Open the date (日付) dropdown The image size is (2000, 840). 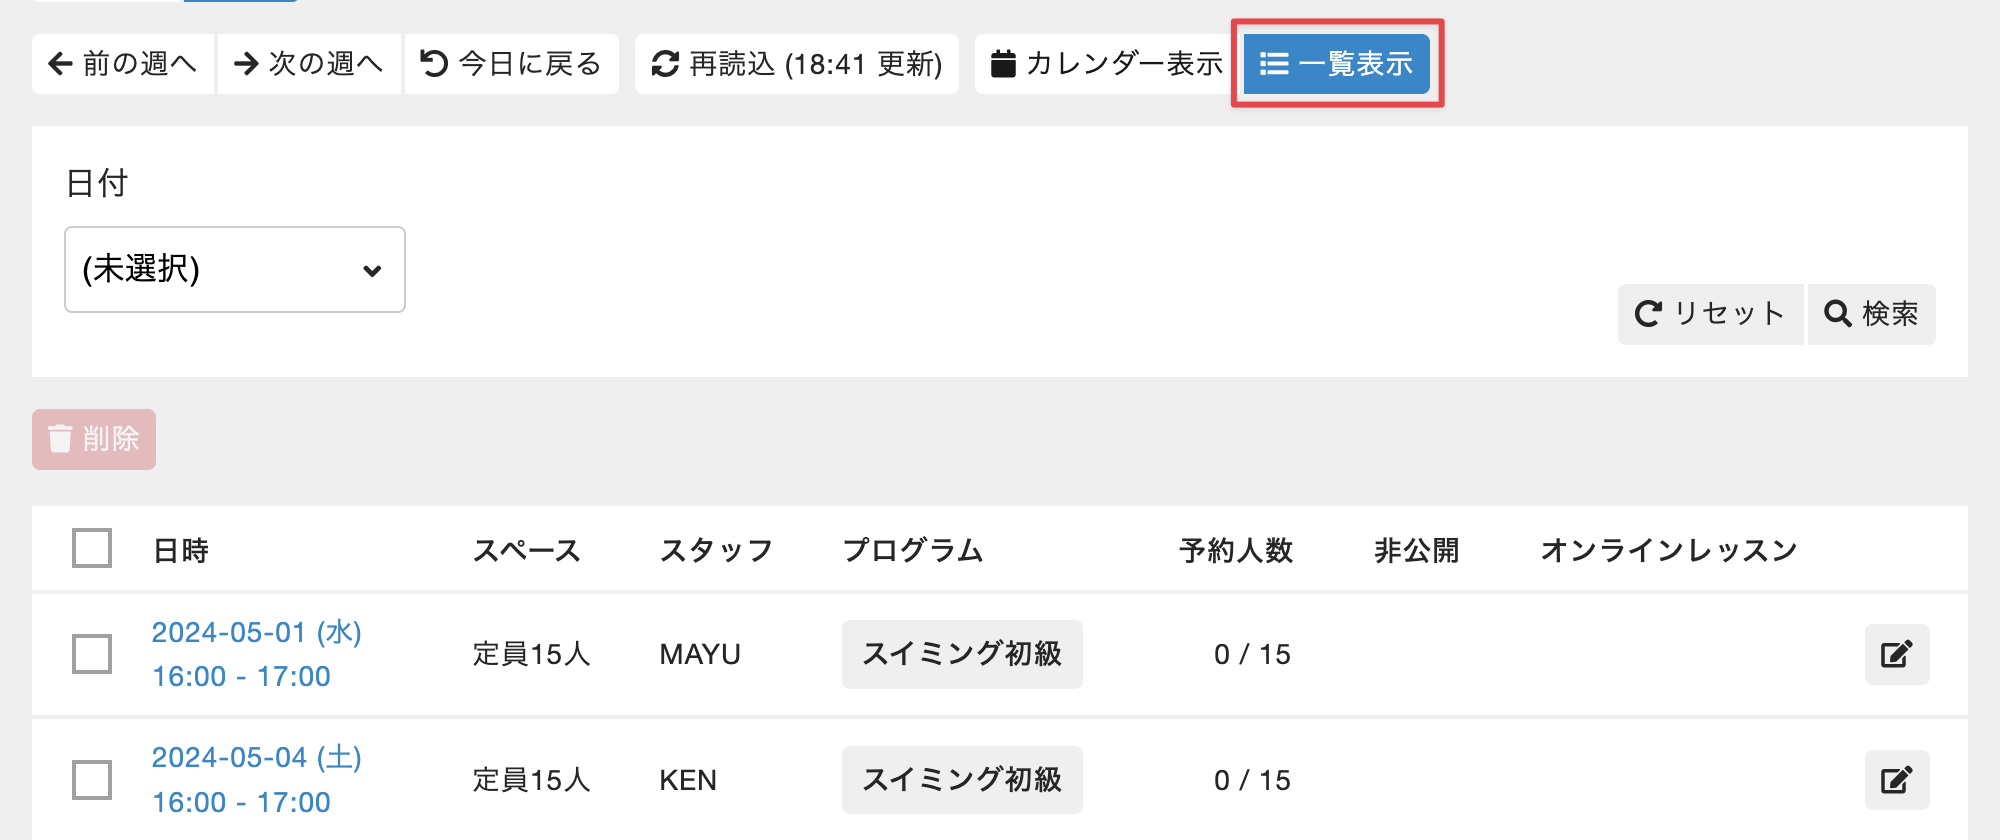pyautogui.click(x=235, y=270)
